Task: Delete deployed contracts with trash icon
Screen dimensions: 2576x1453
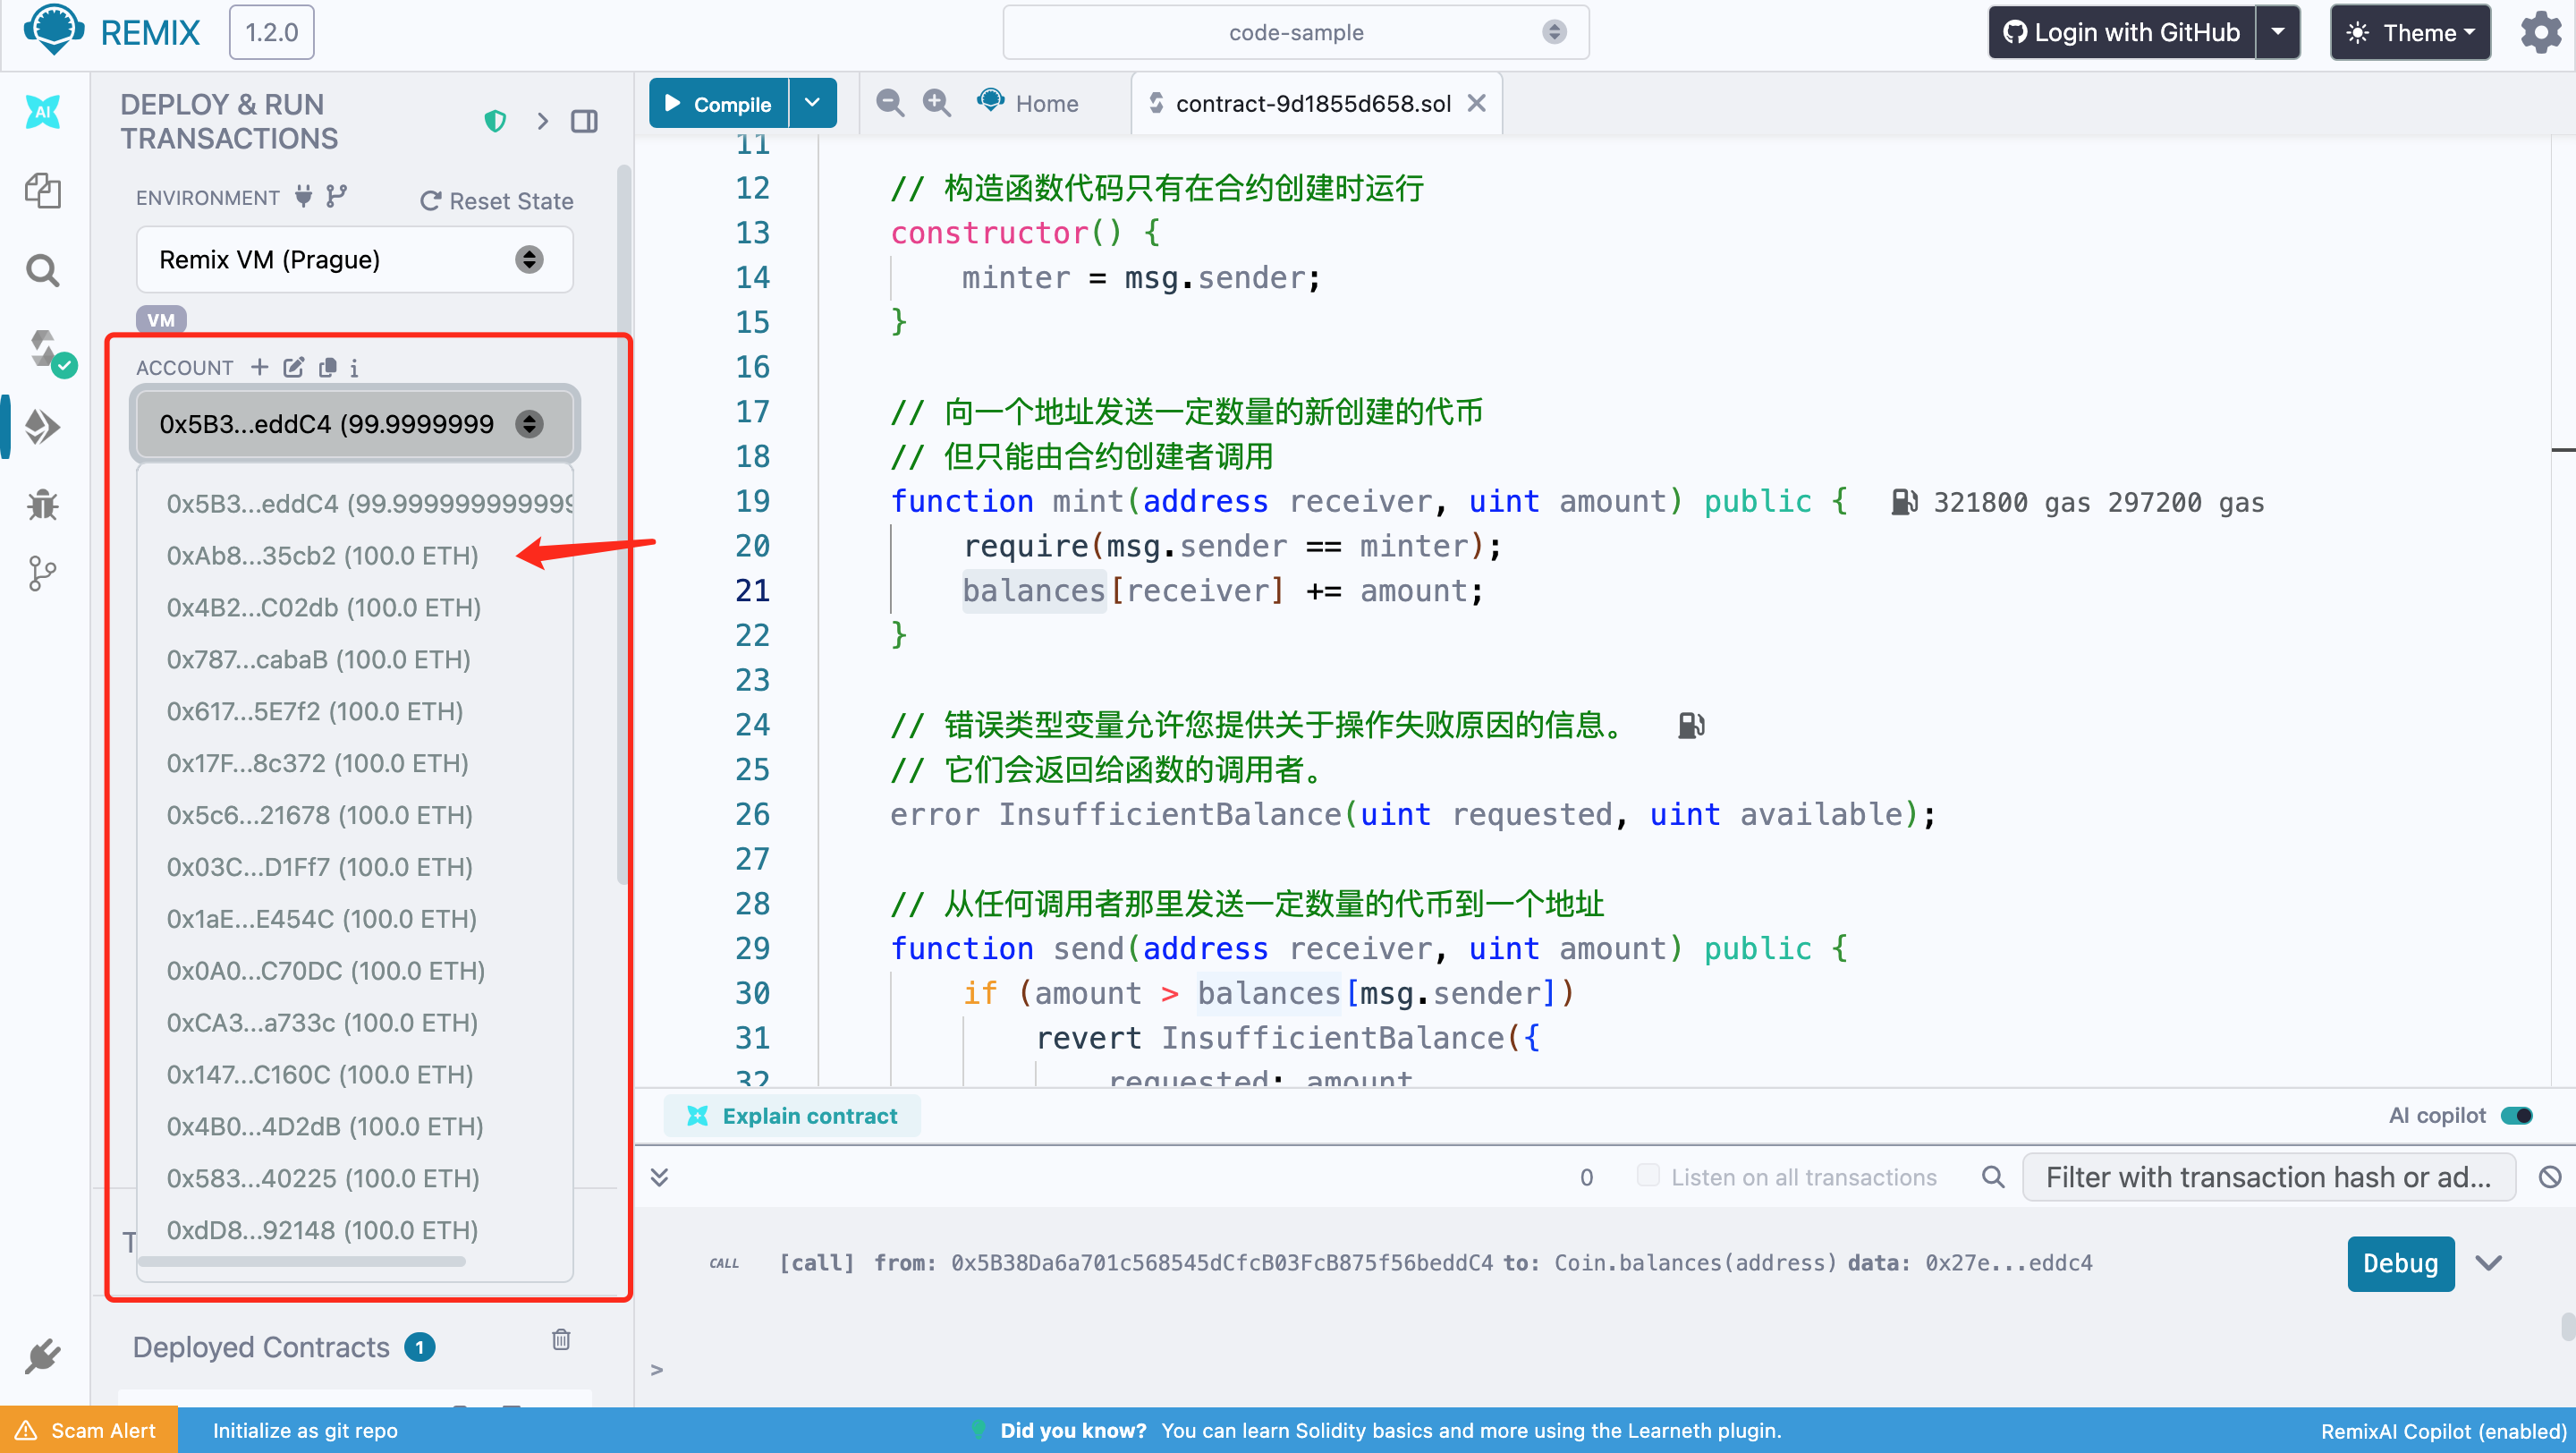Action: click(561, 1340)
